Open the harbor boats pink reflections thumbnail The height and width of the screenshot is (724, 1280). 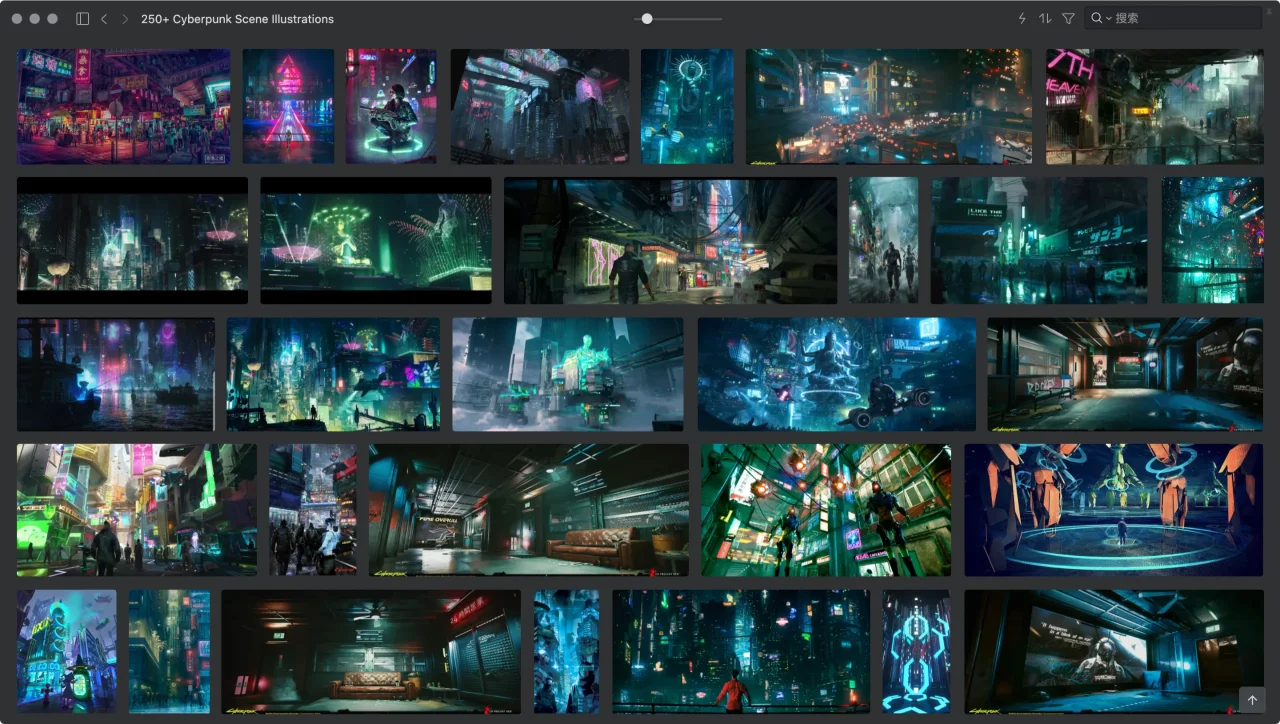116,375
